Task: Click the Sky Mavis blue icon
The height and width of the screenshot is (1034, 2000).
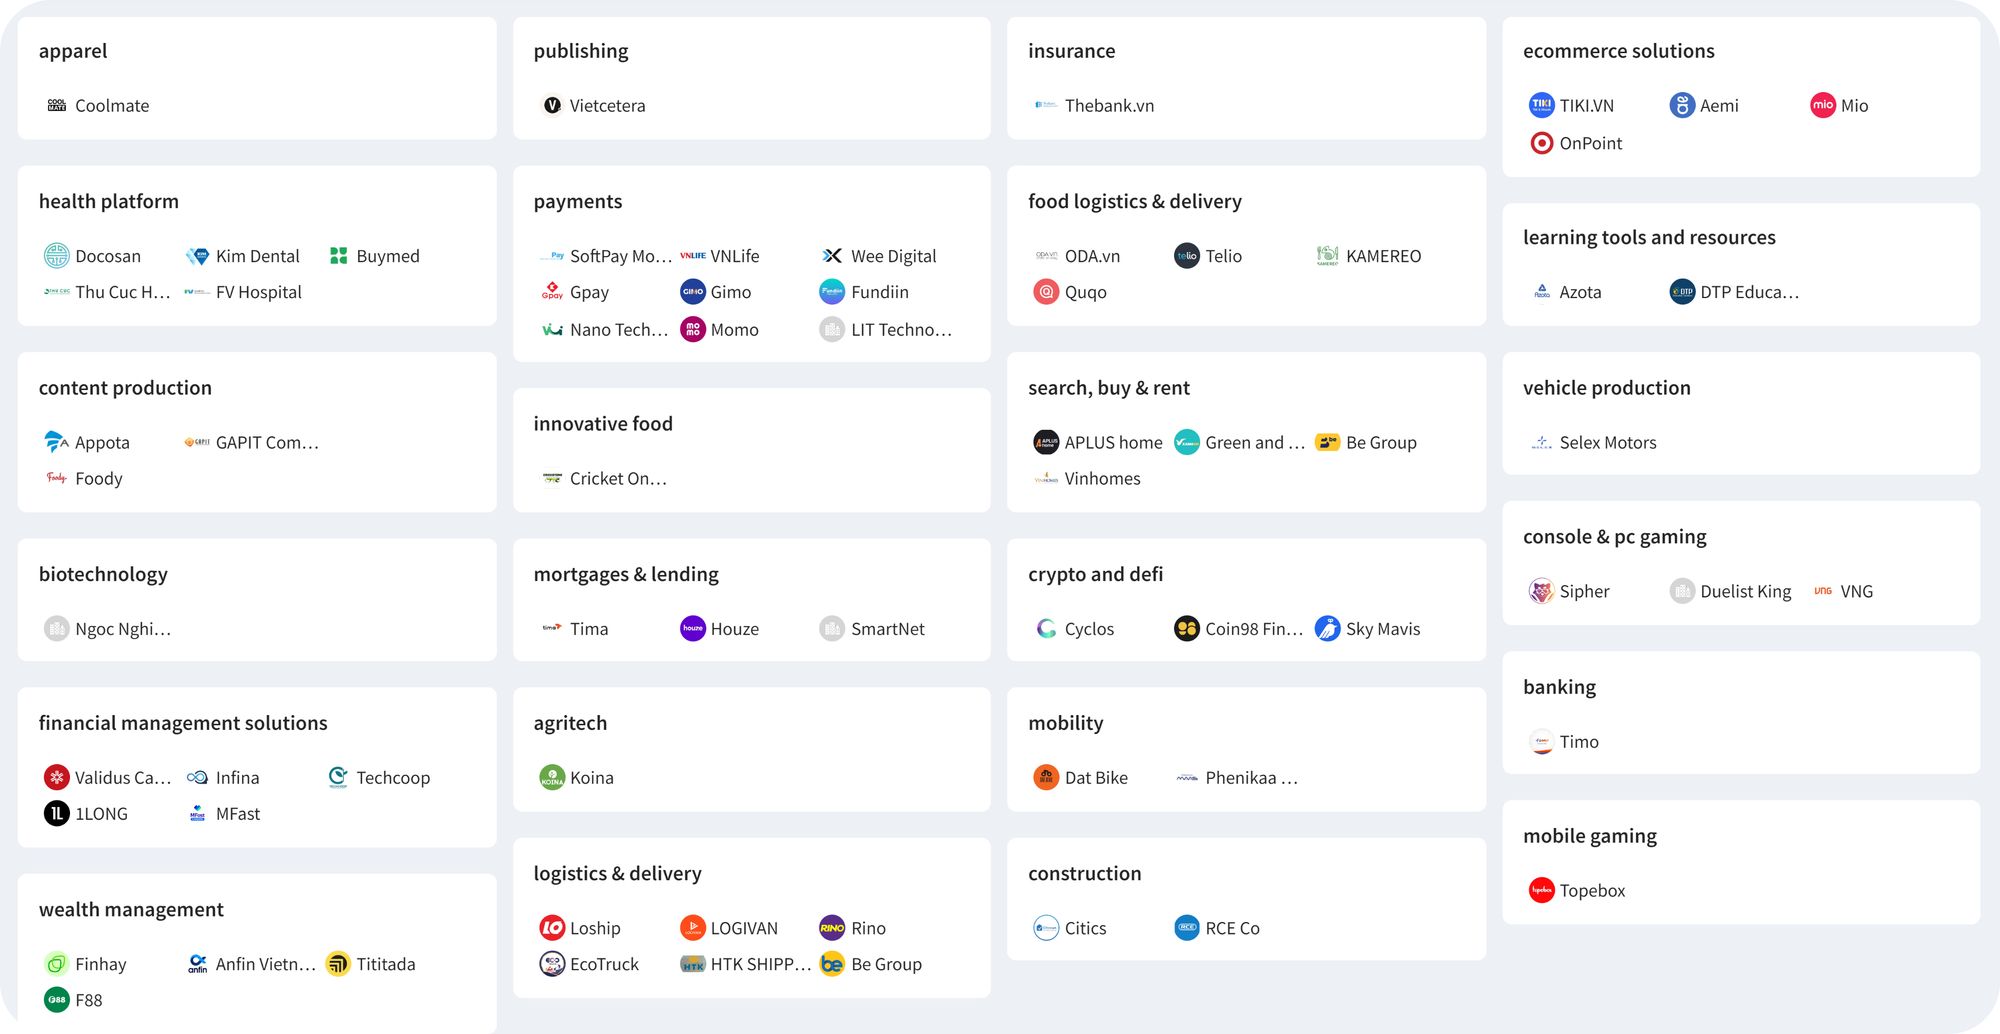Action: click(1328, 628)
